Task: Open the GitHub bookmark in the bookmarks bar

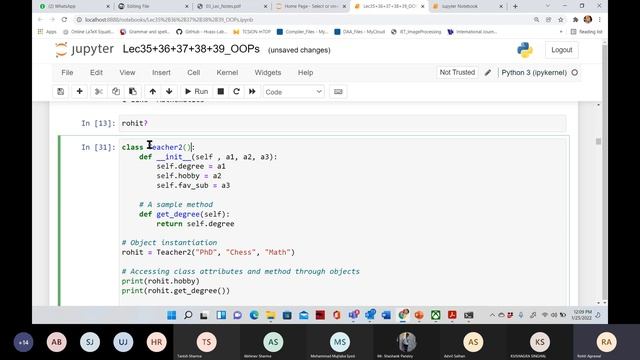Action: click(202, 31)
